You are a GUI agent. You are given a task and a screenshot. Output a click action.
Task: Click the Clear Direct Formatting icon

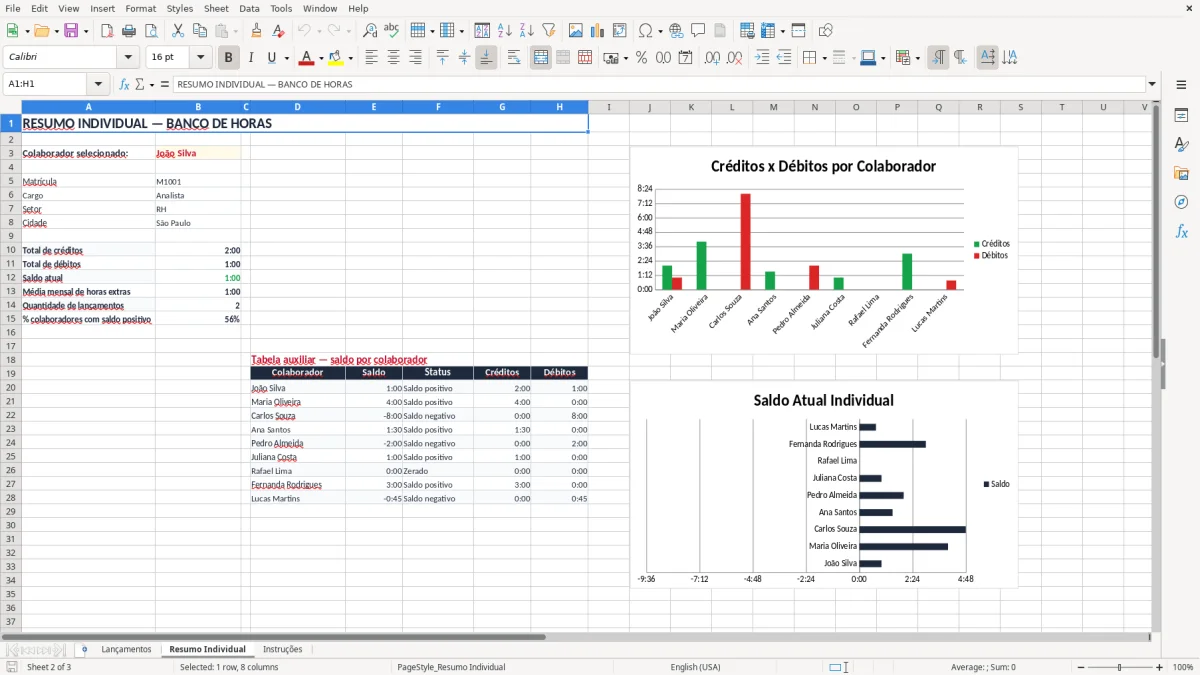point(277,31)
